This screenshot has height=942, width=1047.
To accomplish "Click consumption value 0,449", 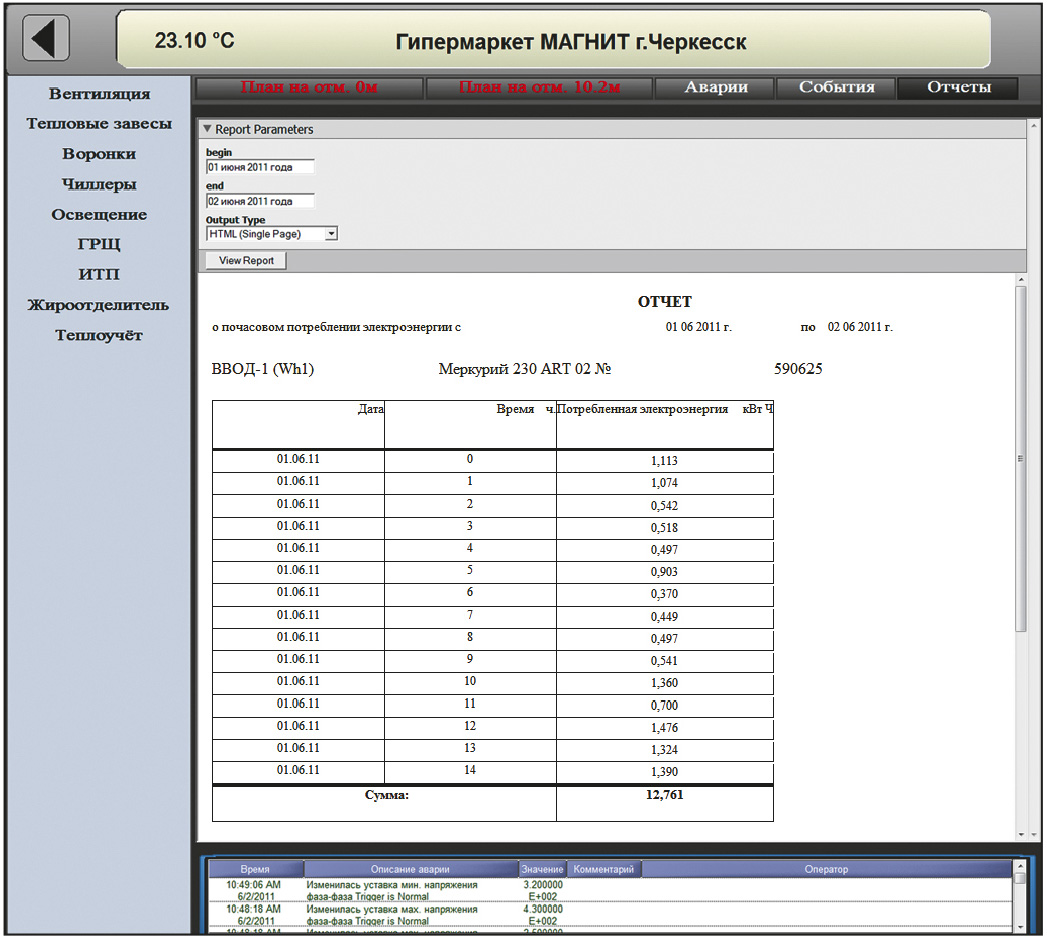I will click(x=664, y=616).
